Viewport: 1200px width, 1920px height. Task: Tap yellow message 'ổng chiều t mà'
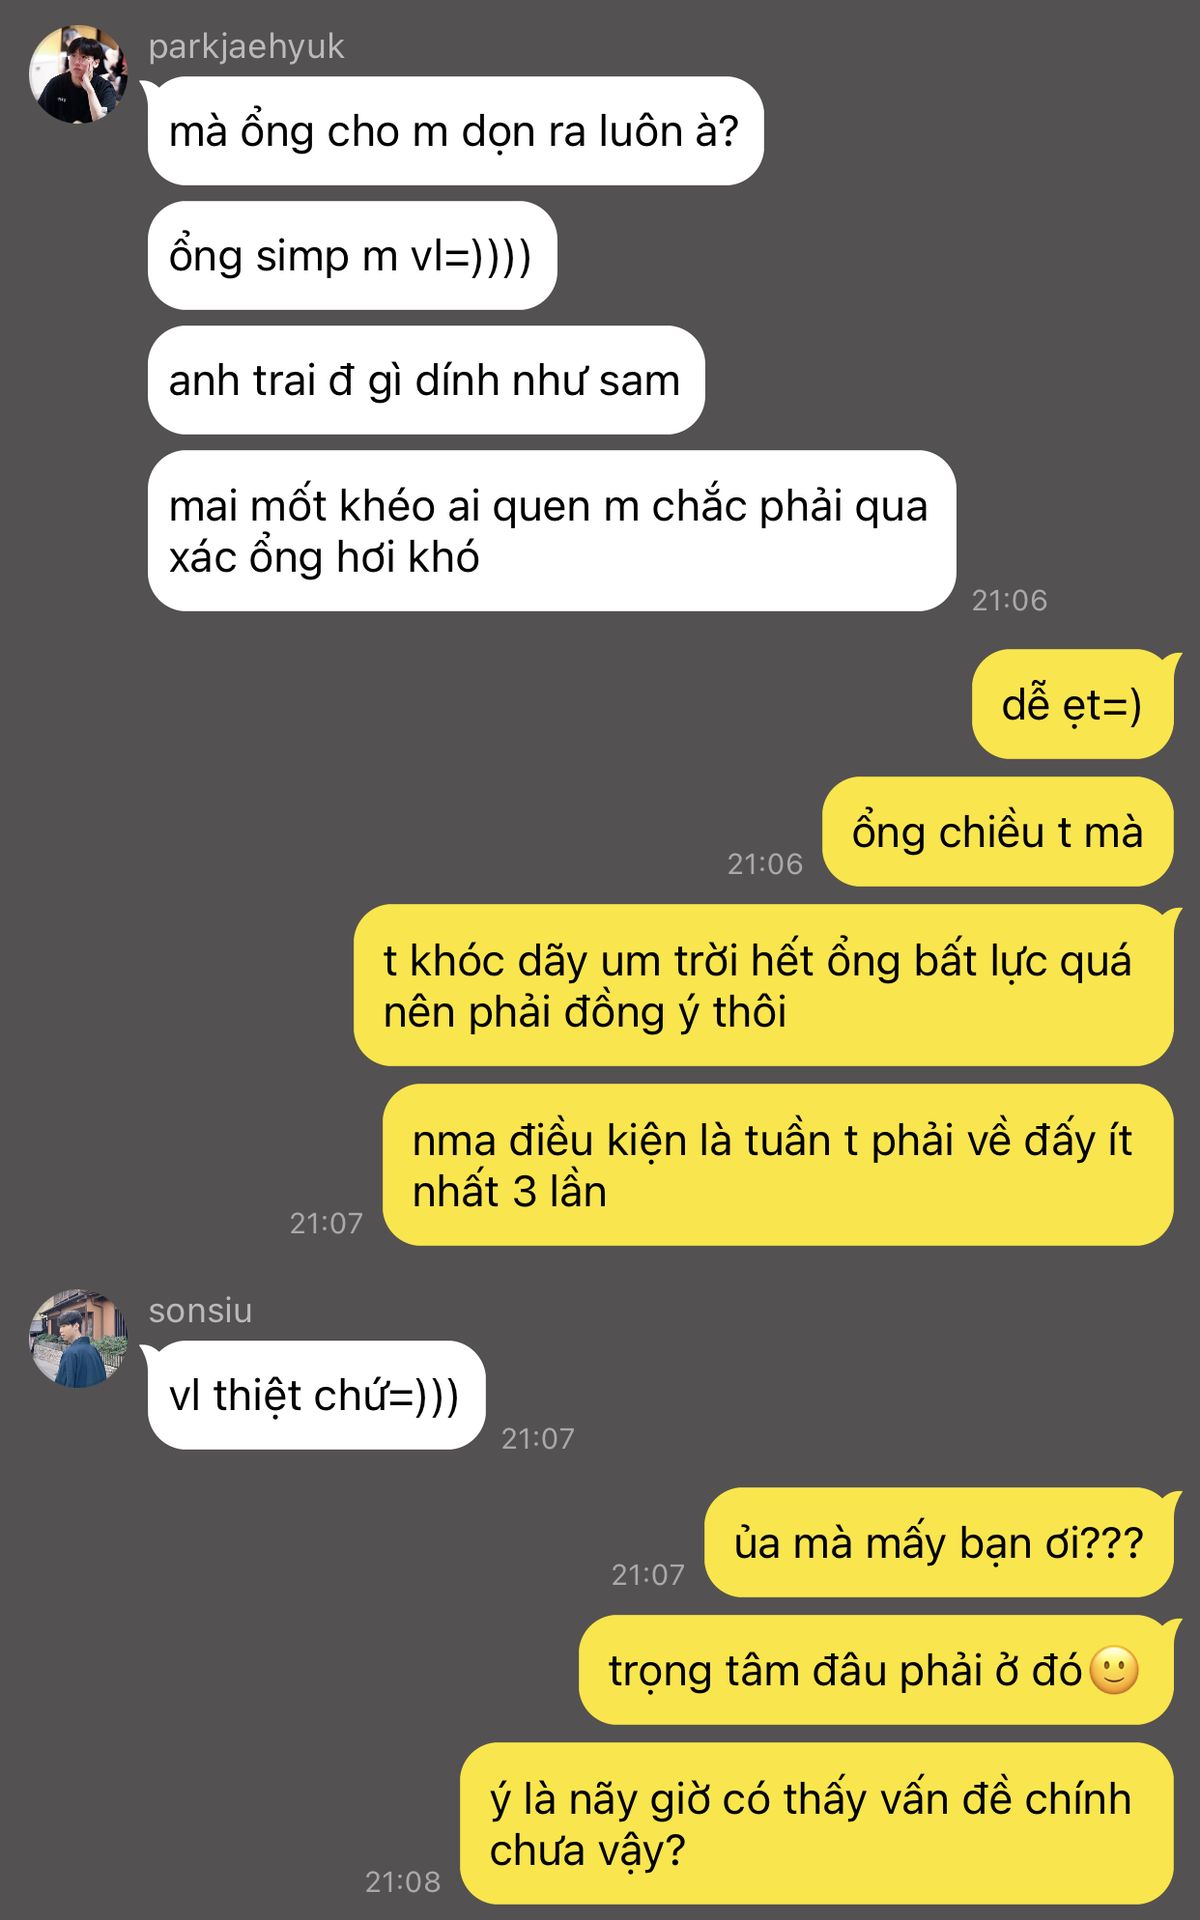tap(997, 832)
